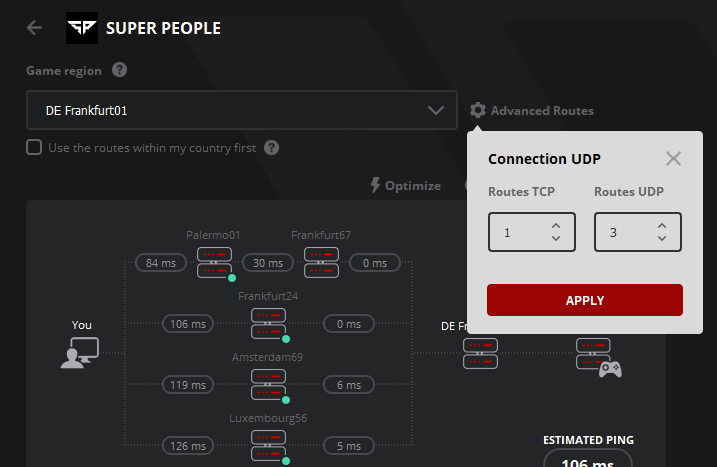Click the DE Frankfurt destination server icon
Viewport: 717px width, 467px height.
(x=480, y=353)
